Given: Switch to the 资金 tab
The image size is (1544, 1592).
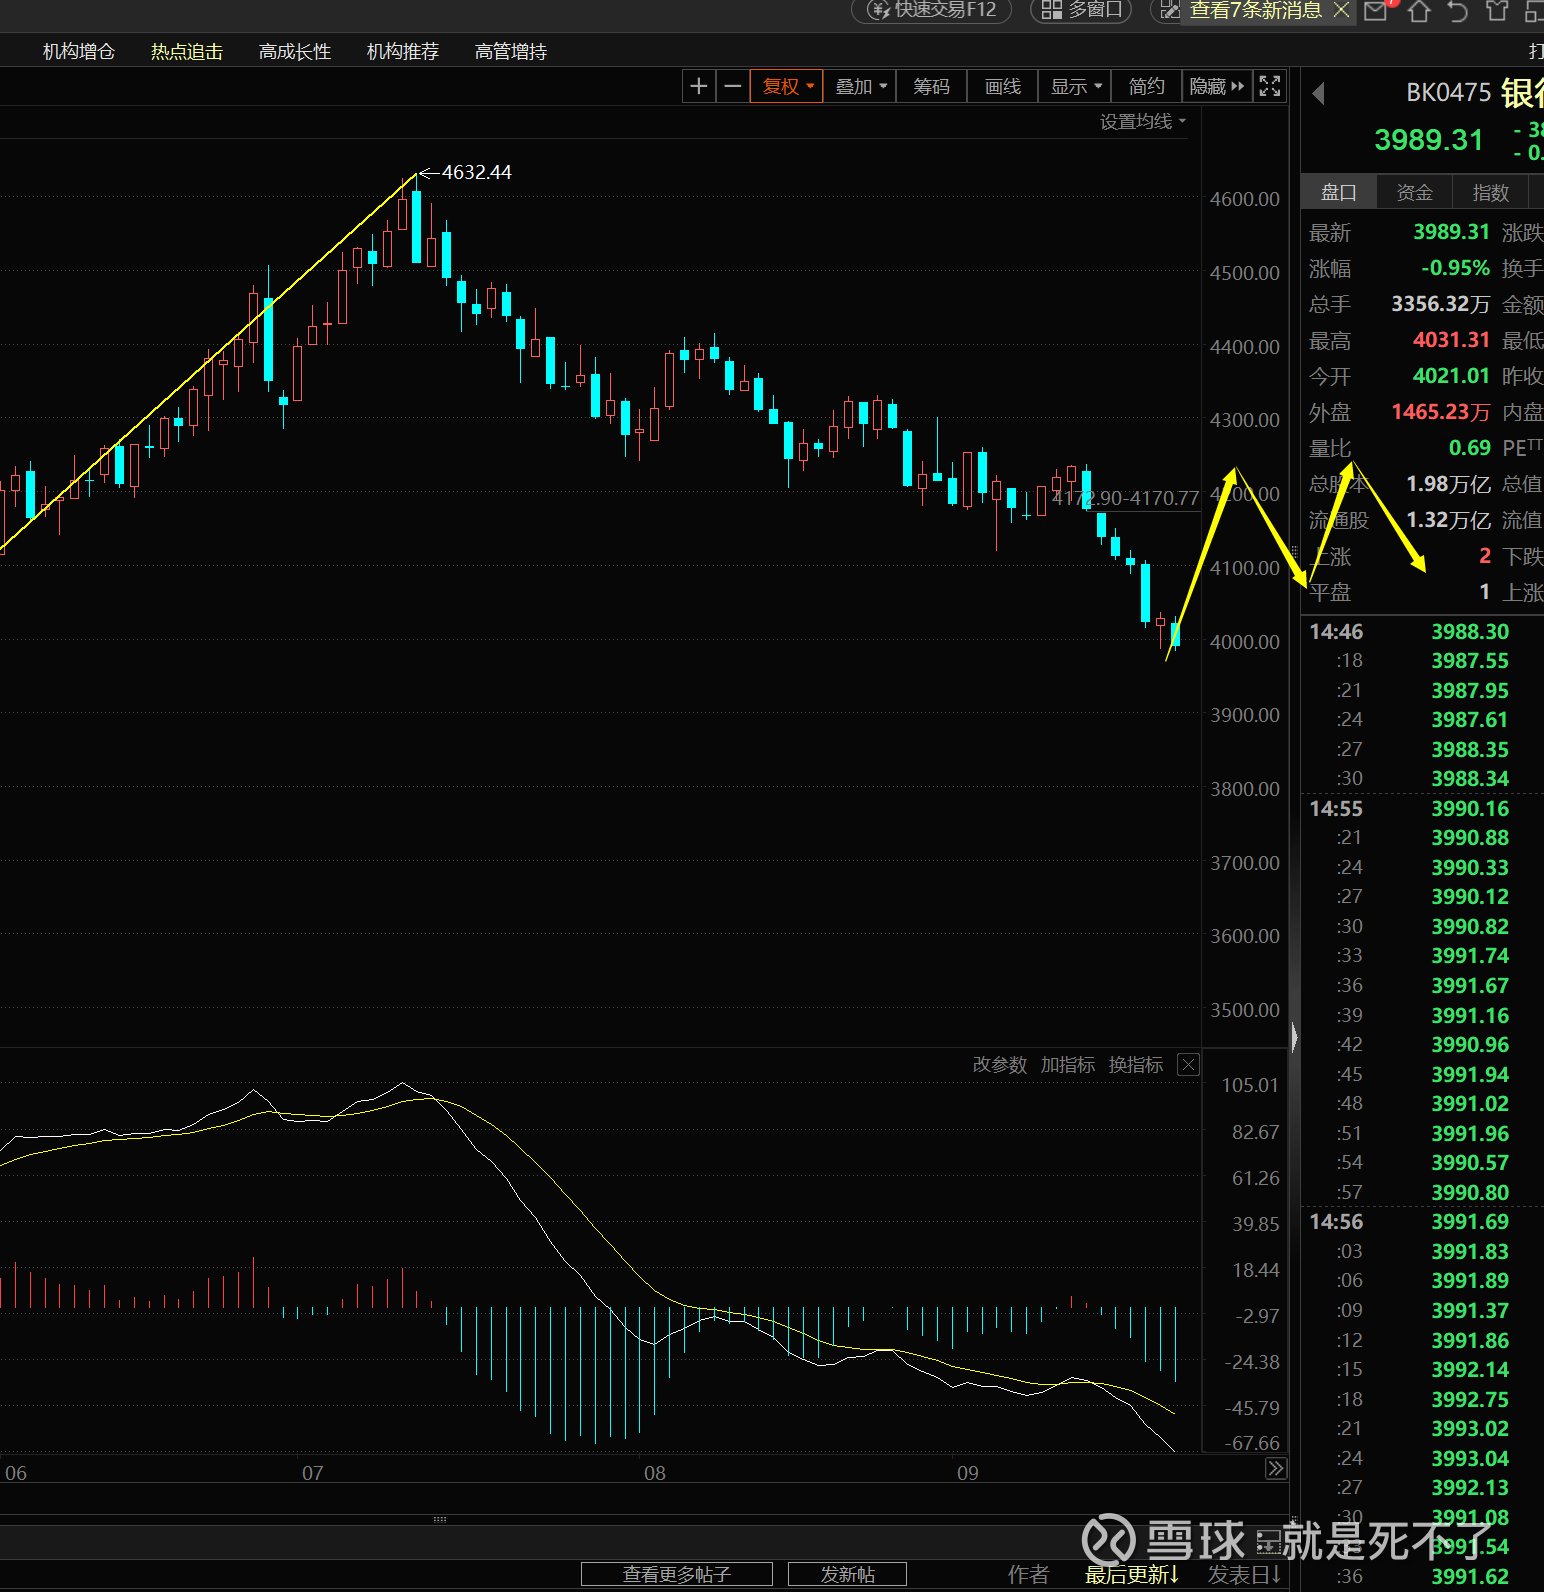Looking at the screenshot, I should point(1414,193).
